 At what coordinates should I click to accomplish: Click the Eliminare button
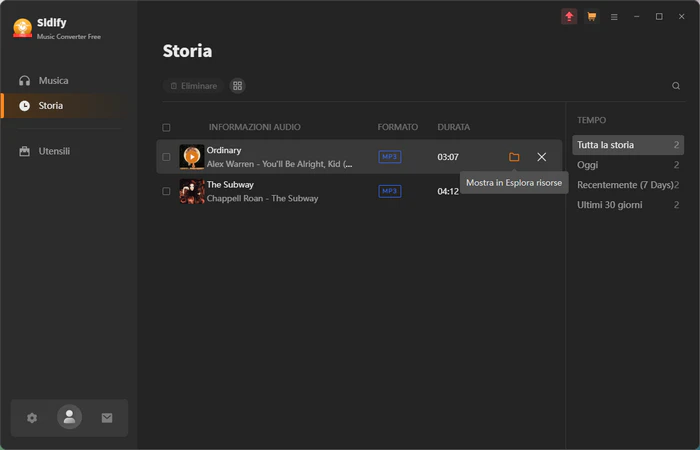[x=194, y=86]
